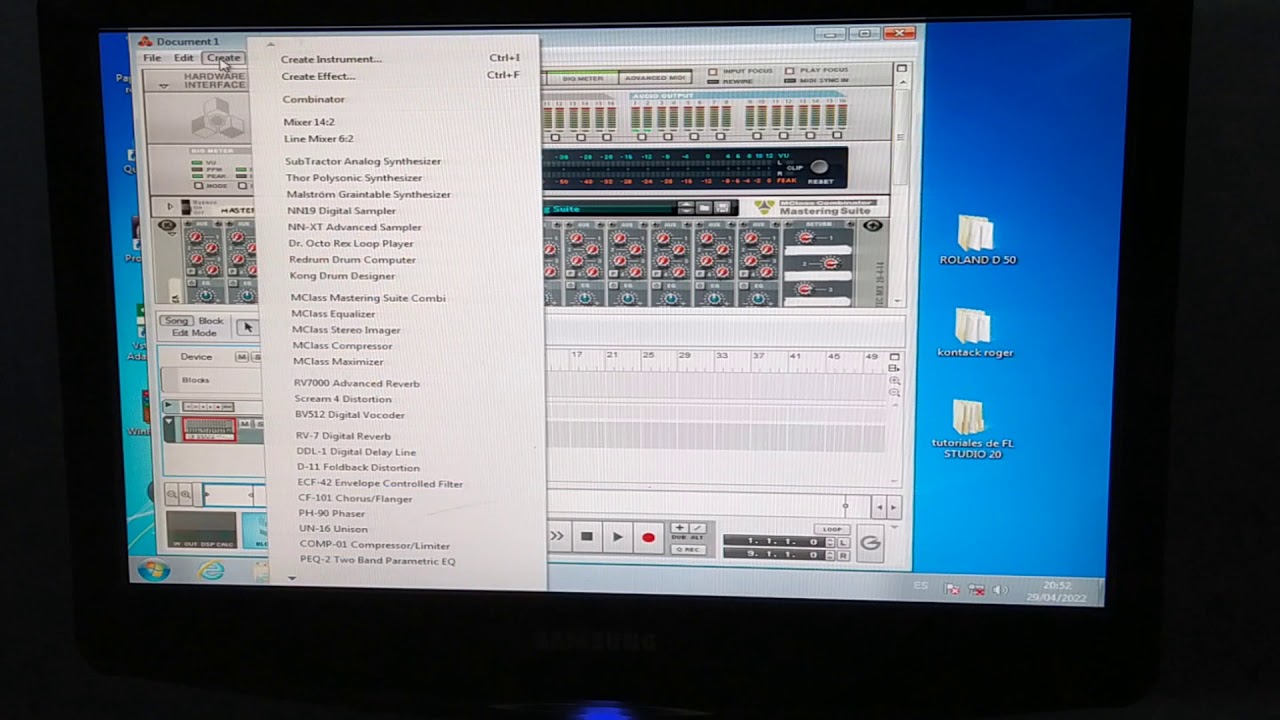Toggle the Loop button in the transport
This screenshot has height=720, width=1280.
[x=832, y=529]
